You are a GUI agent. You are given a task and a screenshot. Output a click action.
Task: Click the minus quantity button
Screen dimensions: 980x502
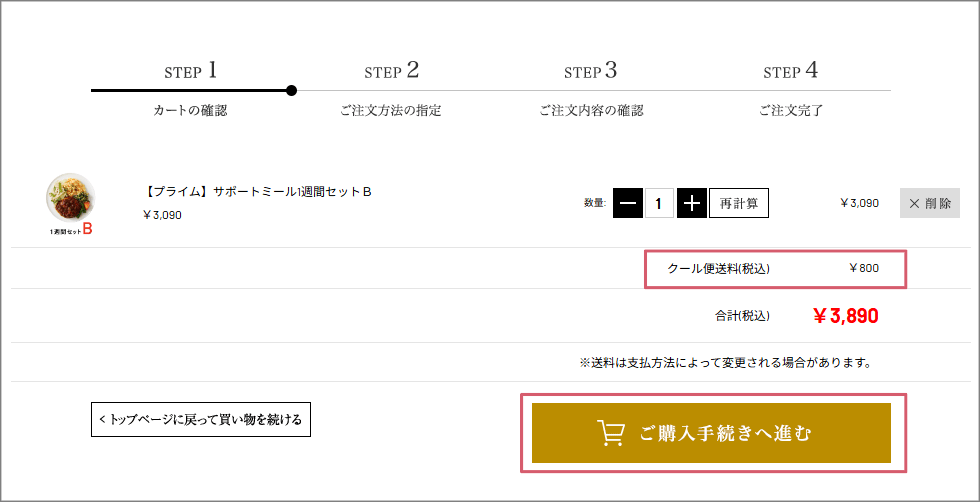pyautogui.click(x=627, y=203)
